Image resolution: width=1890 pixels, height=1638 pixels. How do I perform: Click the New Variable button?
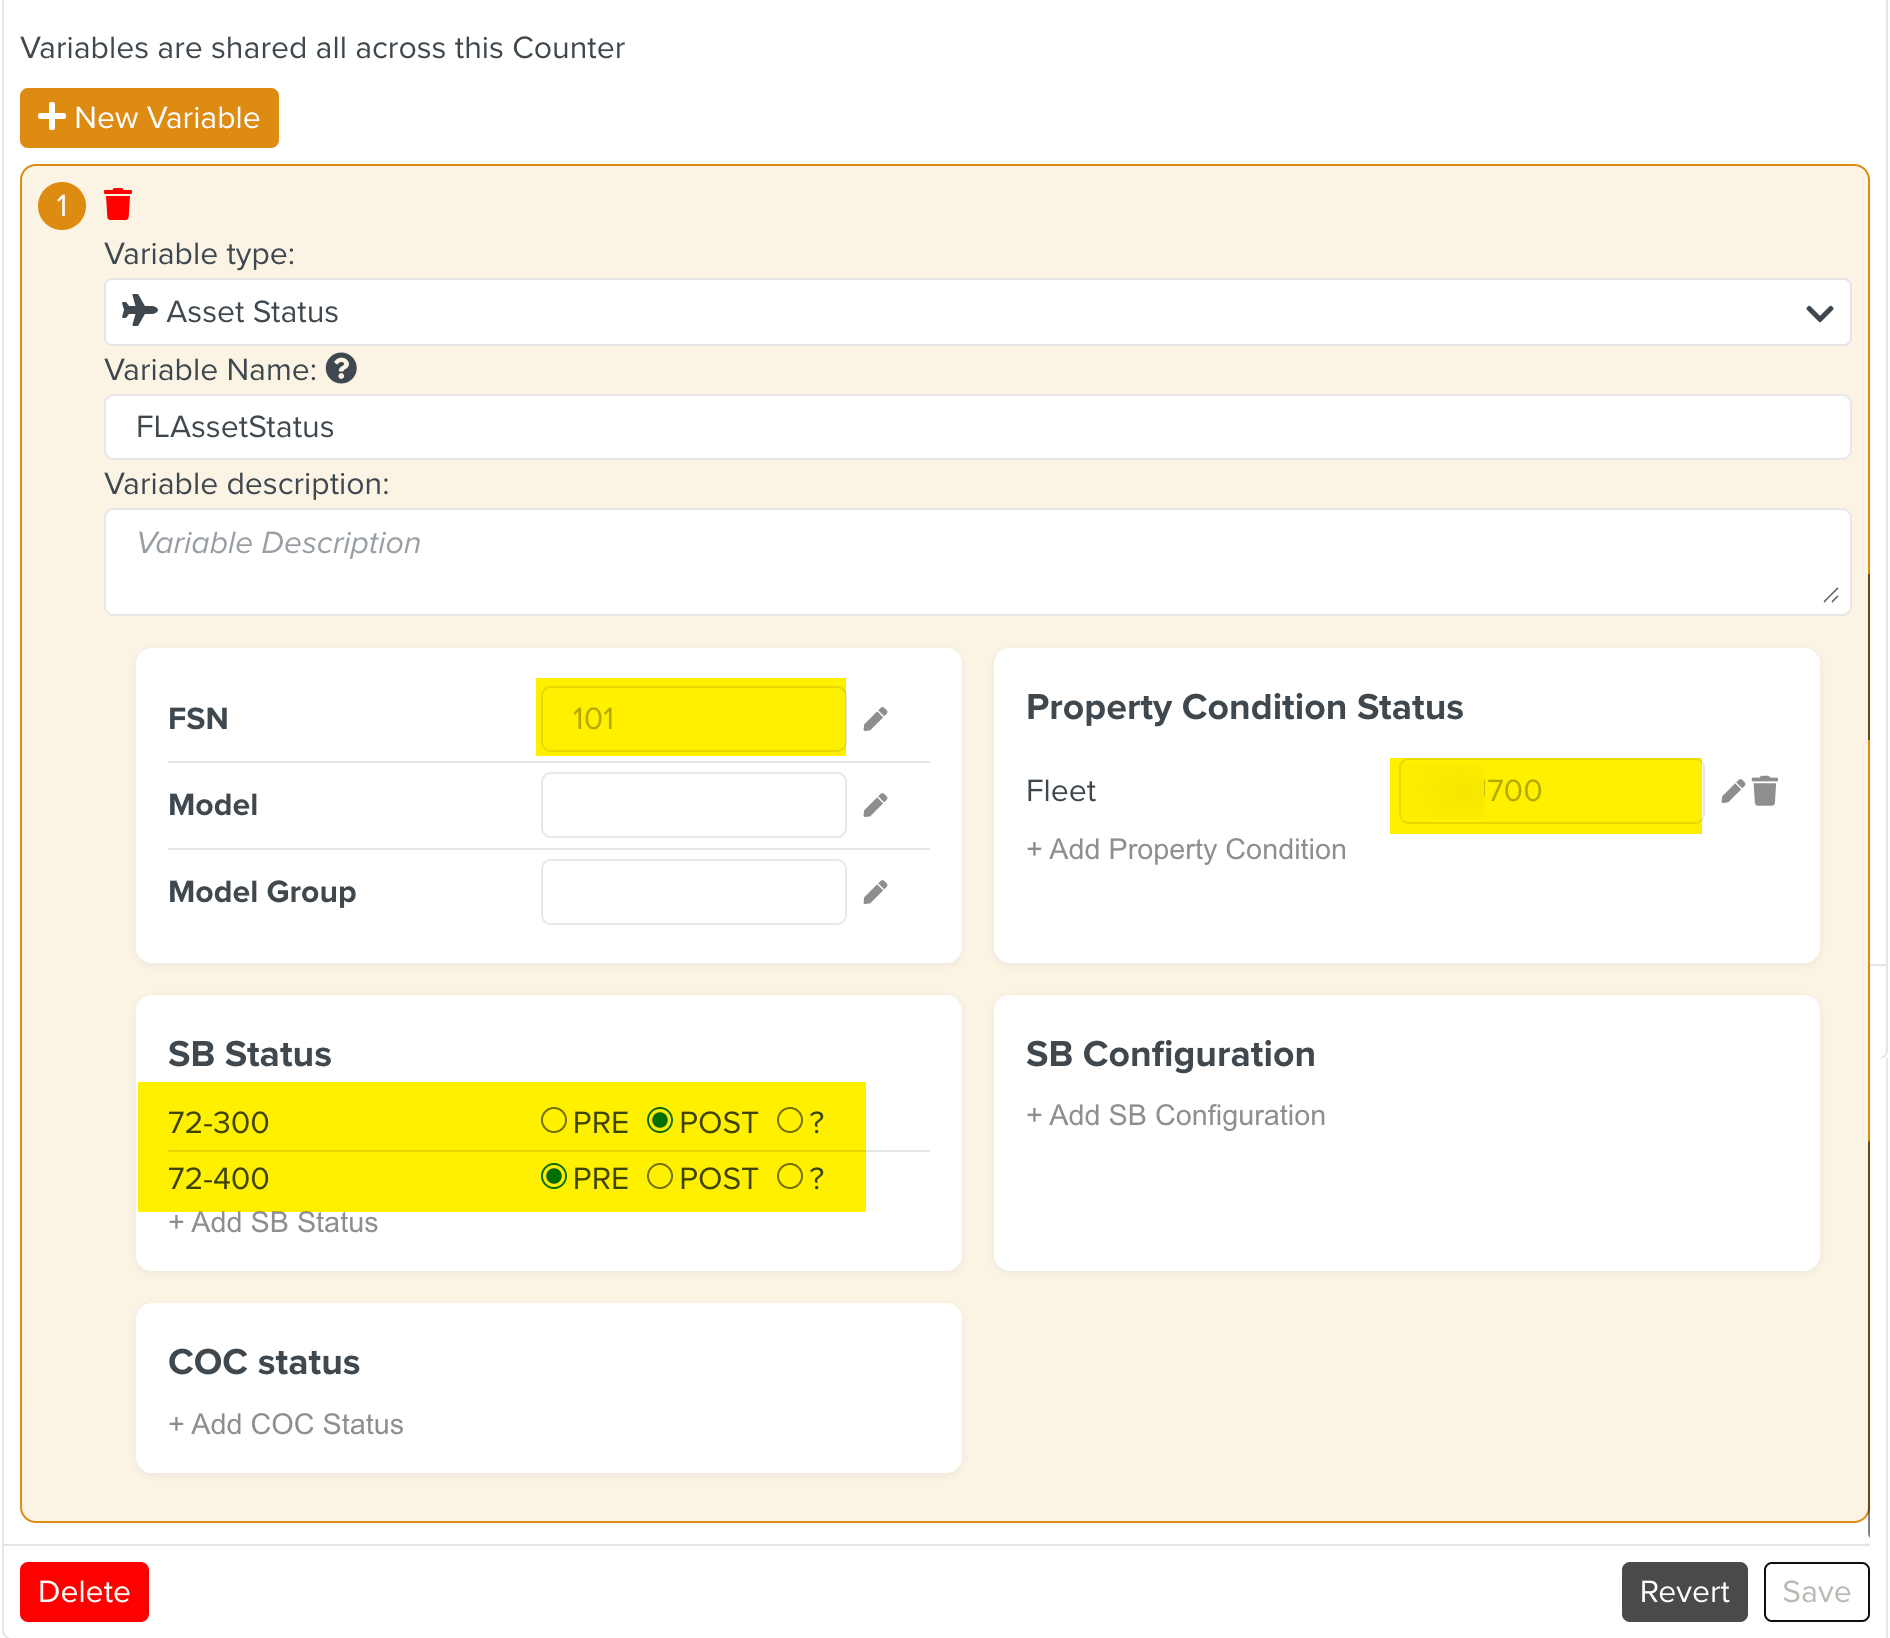point(149,118)
